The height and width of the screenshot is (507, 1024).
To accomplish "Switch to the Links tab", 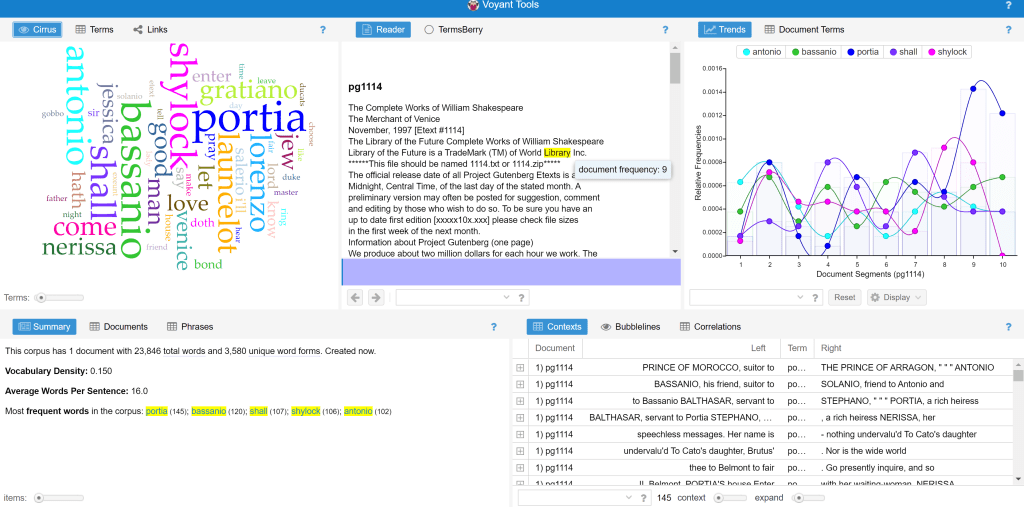I will click(x=150, y=29).
